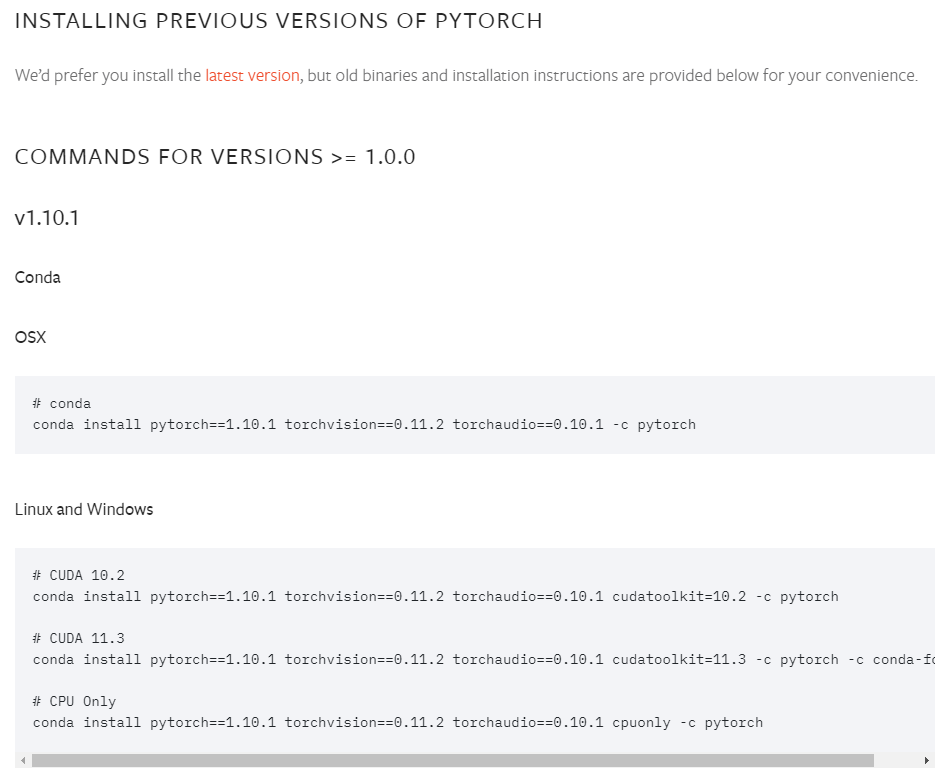The image size is (941, 768).
Task: Click the cpuonly conda install command
Action: (398, 723)
